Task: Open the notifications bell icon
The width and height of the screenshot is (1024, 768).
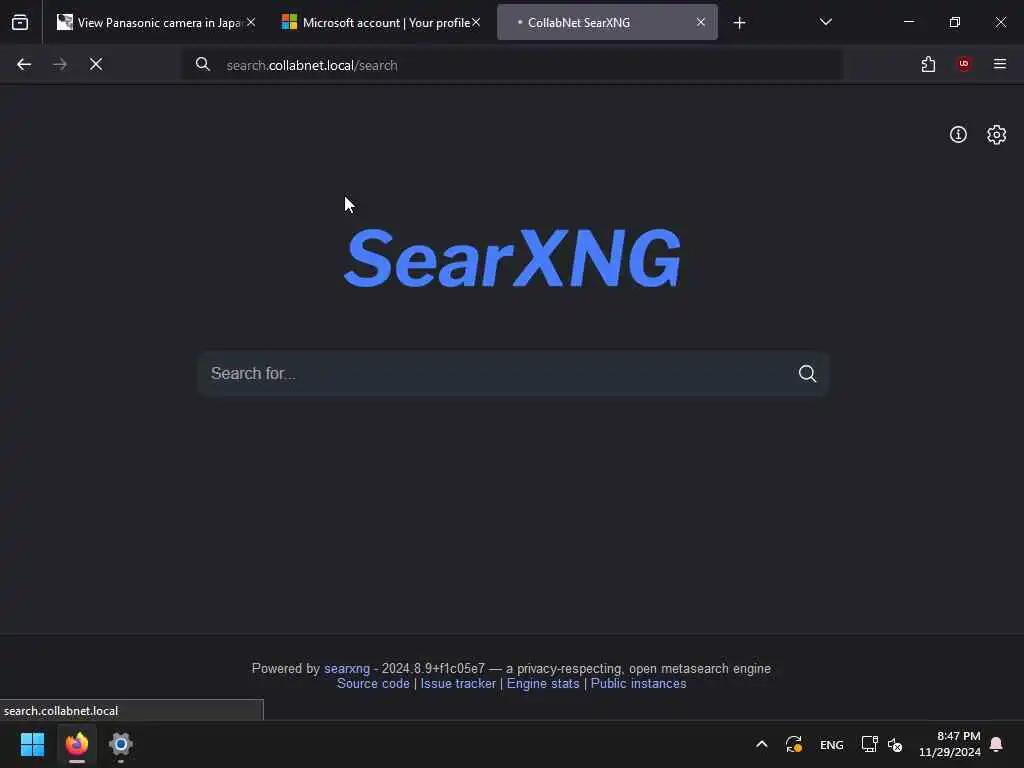Action: 997,744
